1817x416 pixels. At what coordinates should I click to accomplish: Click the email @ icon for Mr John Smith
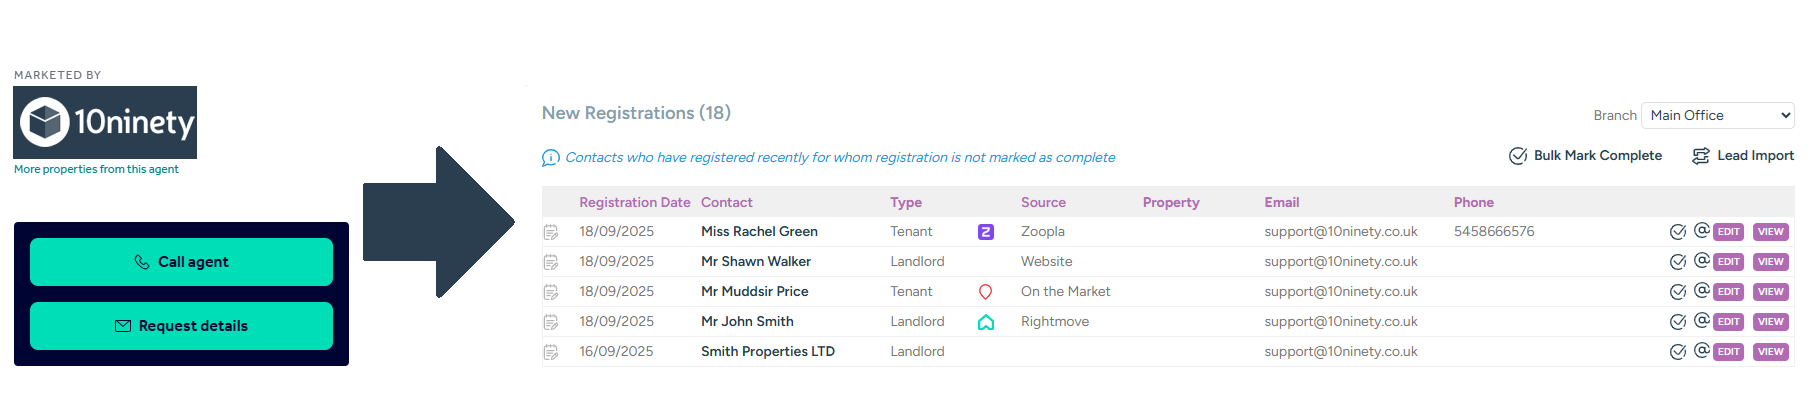[1701, 321]
